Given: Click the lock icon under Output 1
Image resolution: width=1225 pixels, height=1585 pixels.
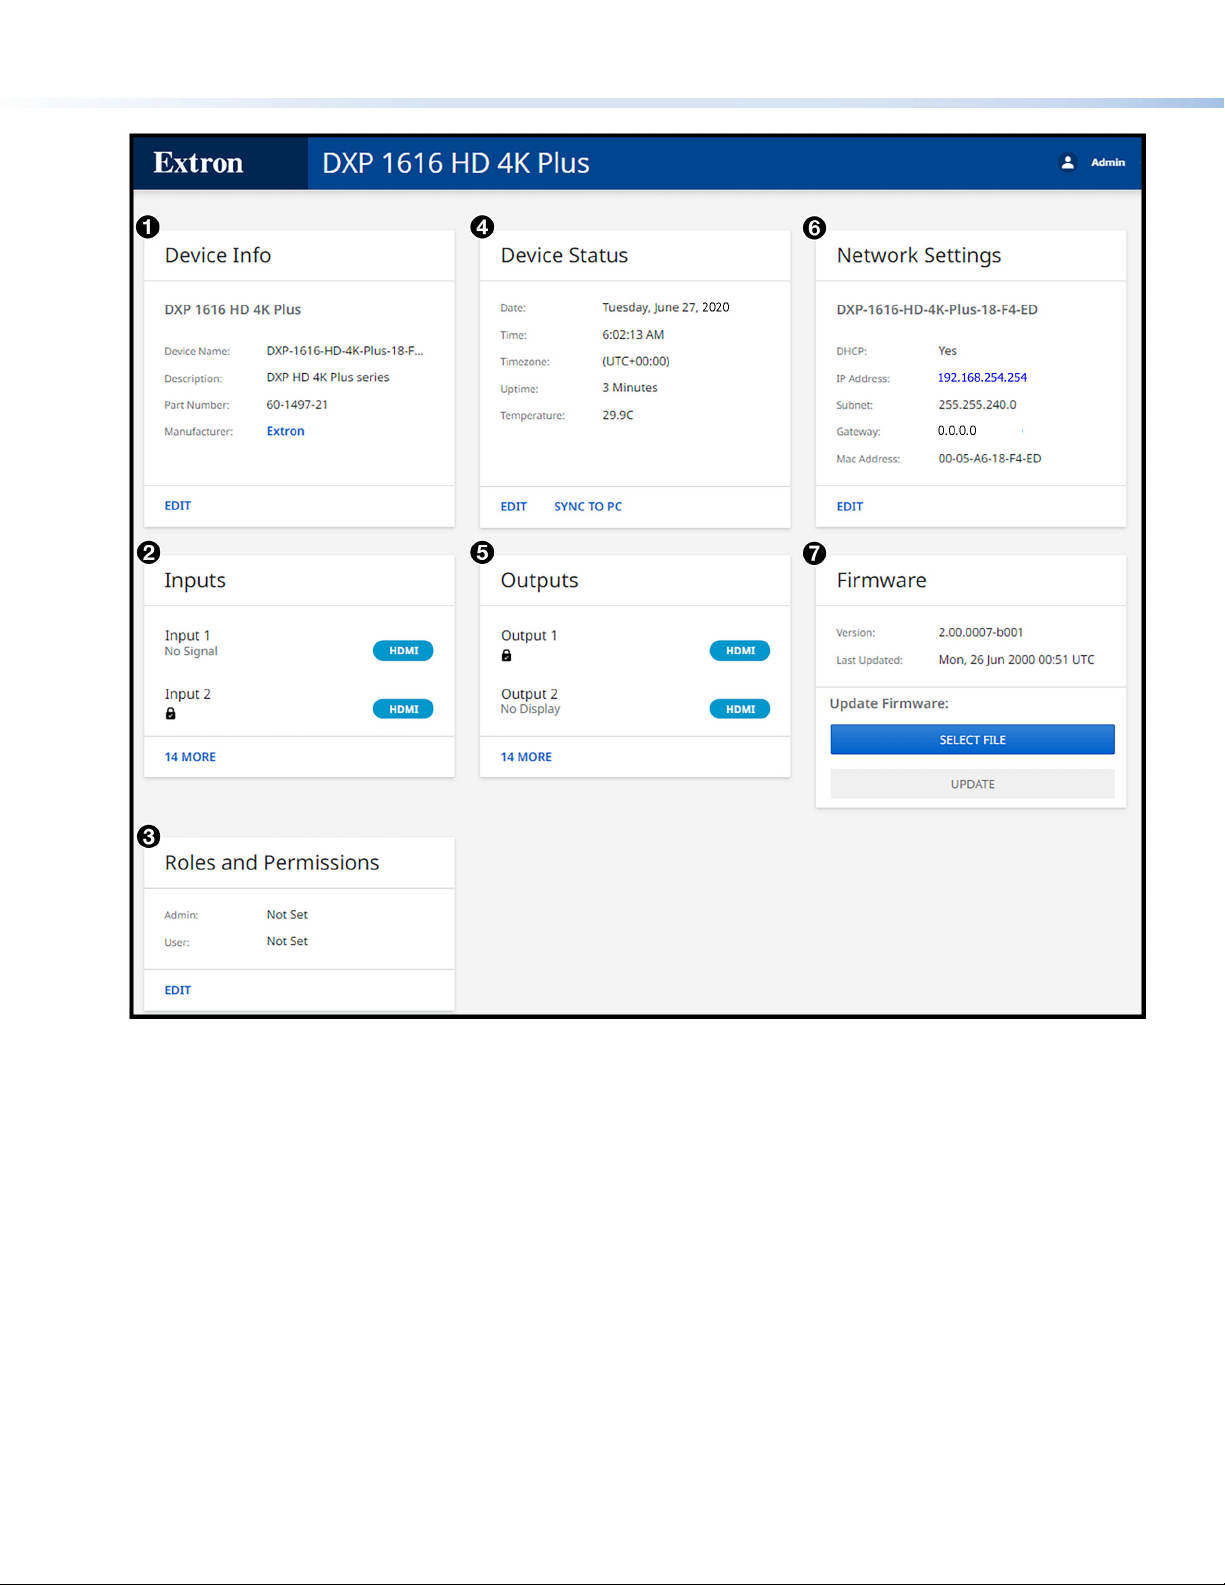Looking at the screenshot, I should (507, 656).
